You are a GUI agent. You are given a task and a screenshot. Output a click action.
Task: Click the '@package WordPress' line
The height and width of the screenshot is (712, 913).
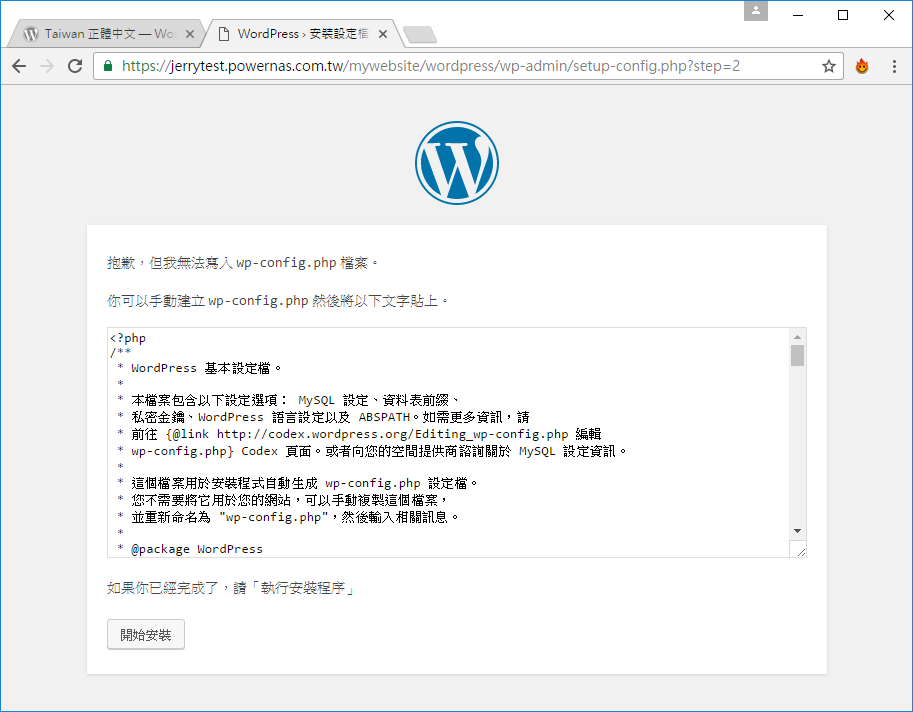pyautogui.click(x=197, y=549)
